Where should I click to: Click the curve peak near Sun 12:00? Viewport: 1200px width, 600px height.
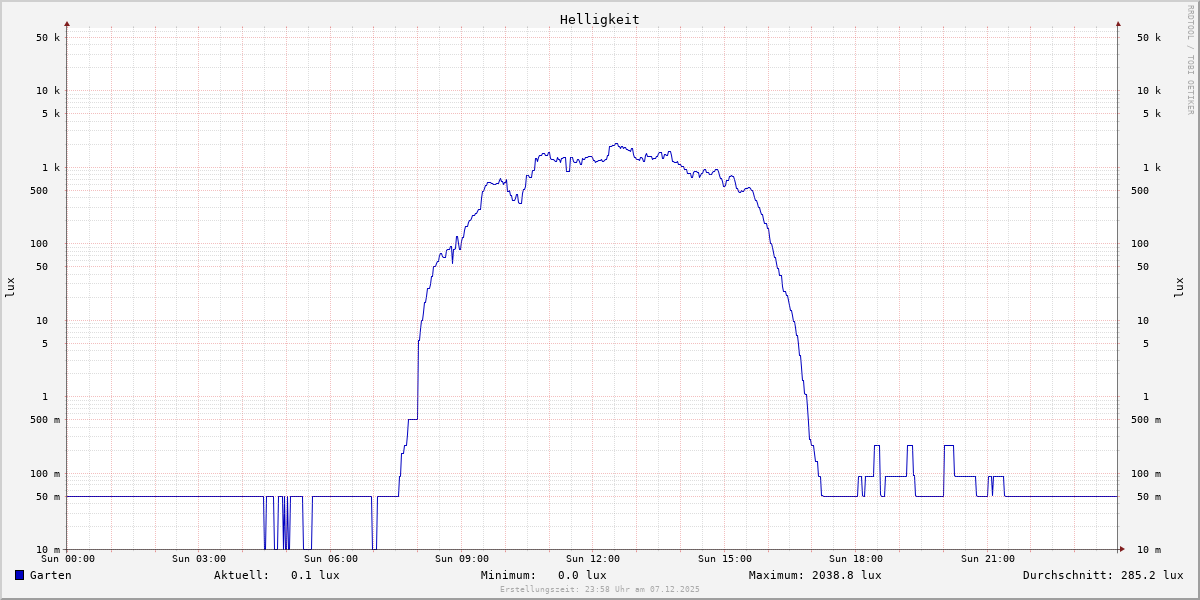point(616,144)
